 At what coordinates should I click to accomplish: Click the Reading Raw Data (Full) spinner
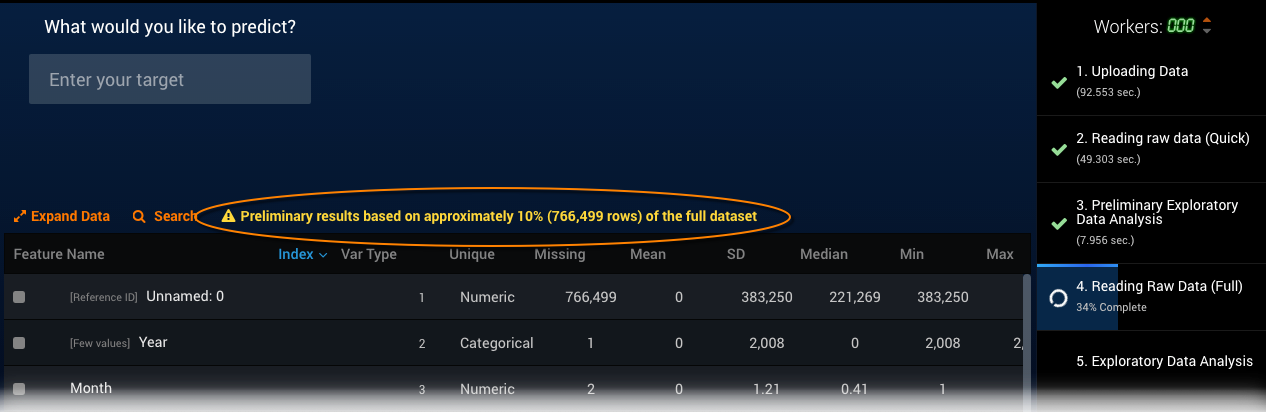click(1058, 297)
